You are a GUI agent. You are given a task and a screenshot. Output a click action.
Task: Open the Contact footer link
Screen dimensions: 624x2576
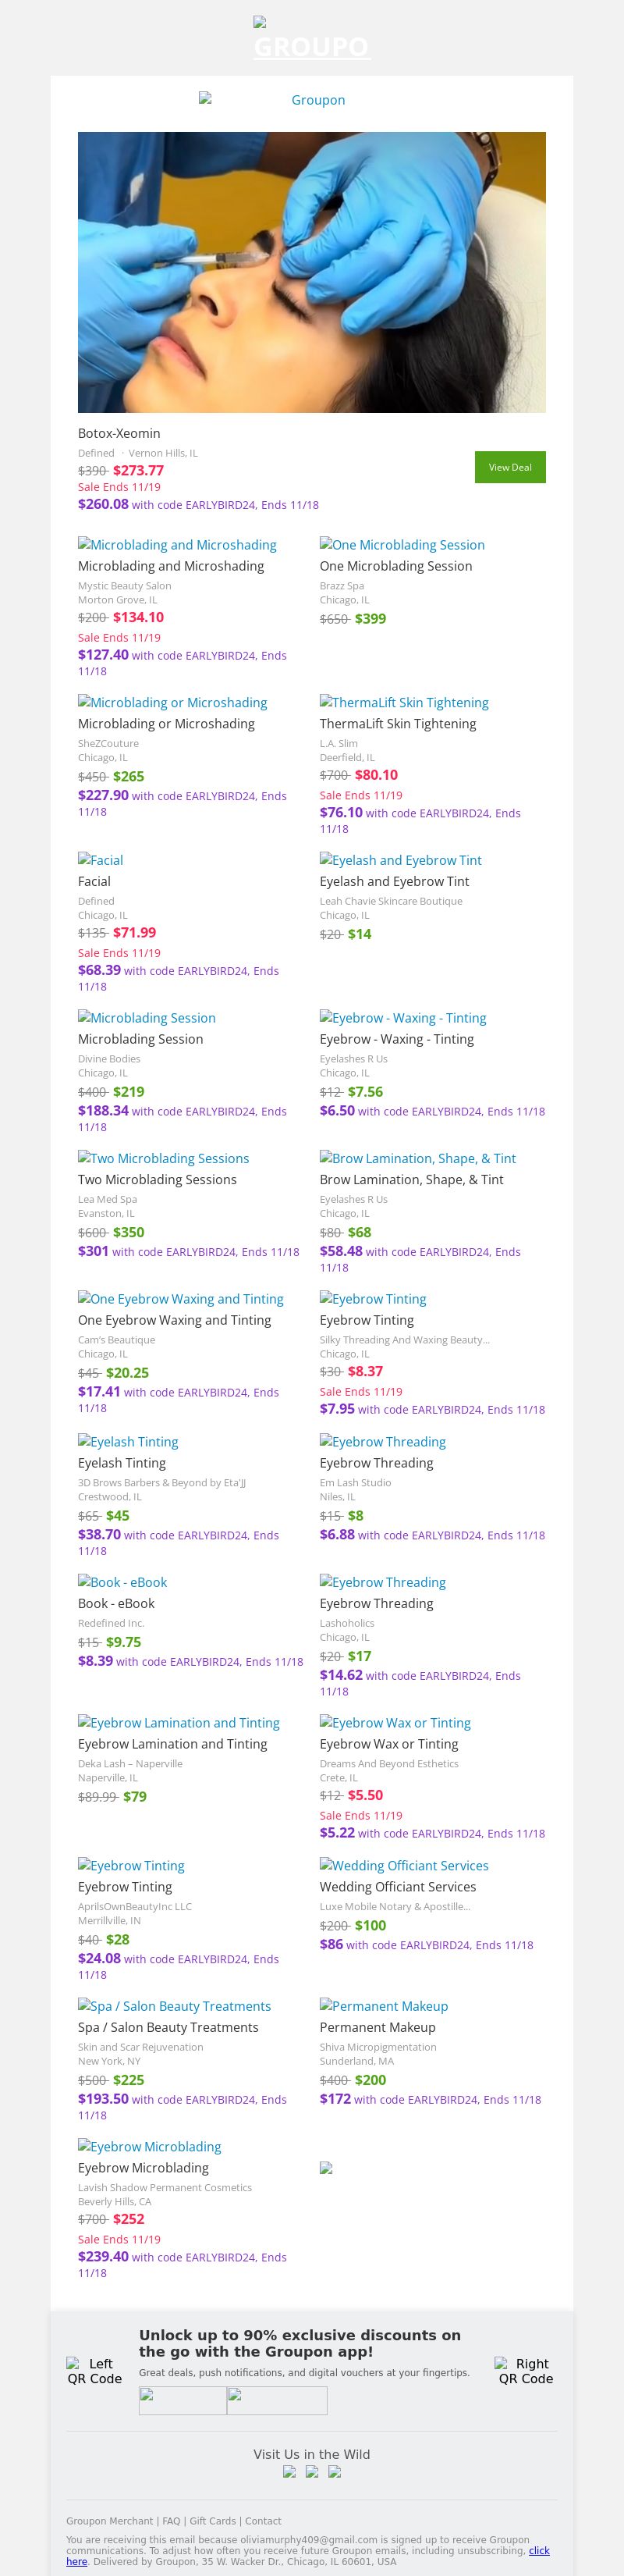pos(263,2521)
